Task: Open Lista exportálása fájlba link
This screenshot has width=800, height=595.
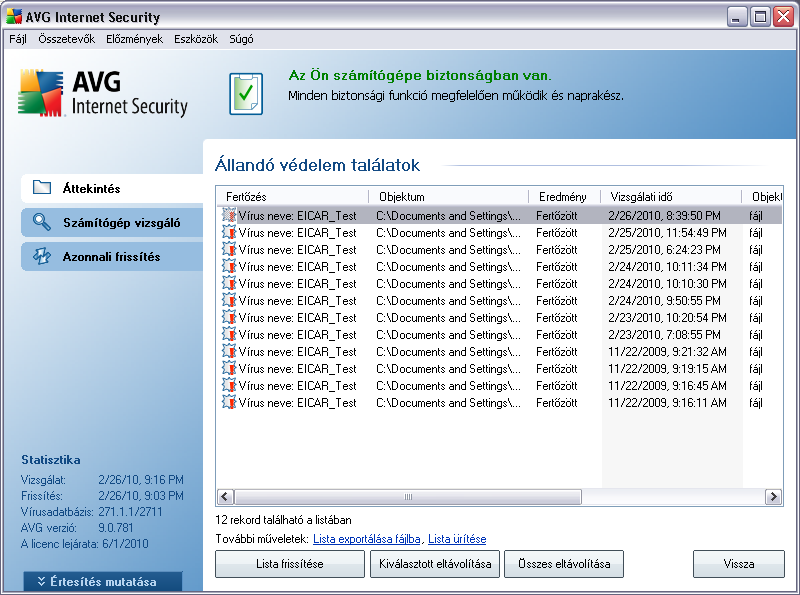Action: [x=366, y=539]
